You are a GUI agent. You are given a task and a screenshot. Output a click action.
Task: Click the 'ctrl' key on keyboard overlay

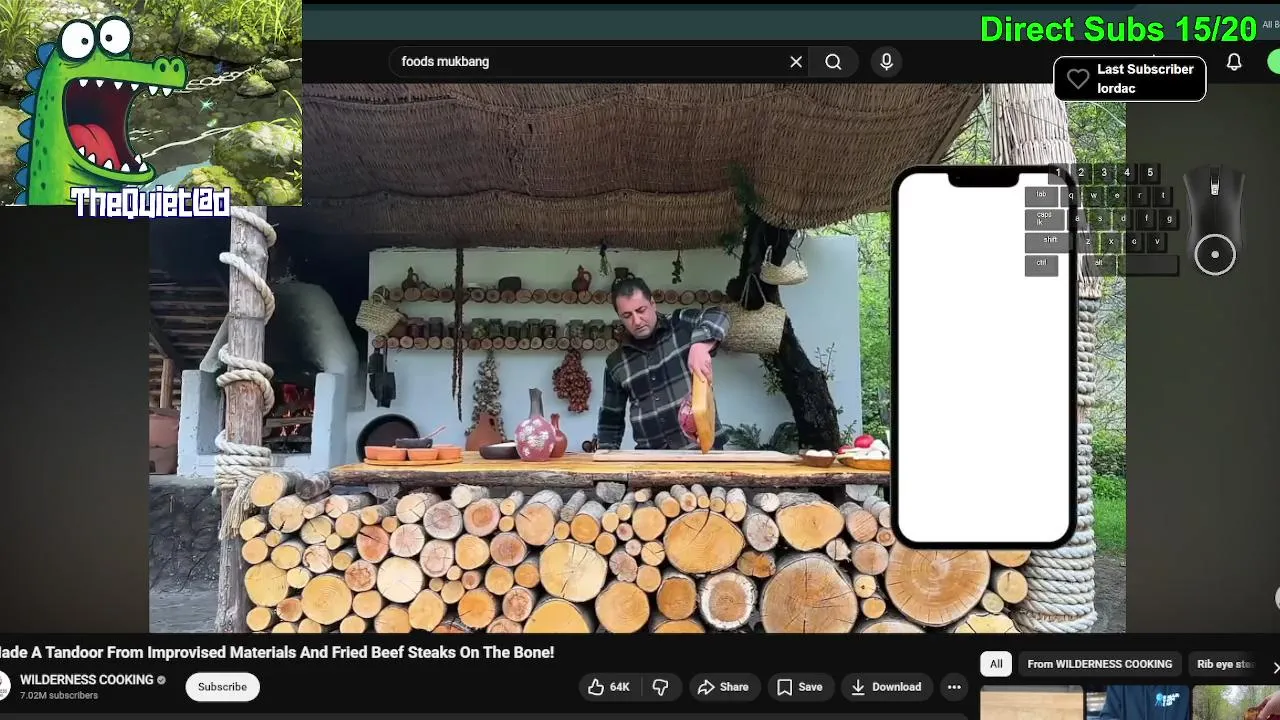pos(1041,265)
